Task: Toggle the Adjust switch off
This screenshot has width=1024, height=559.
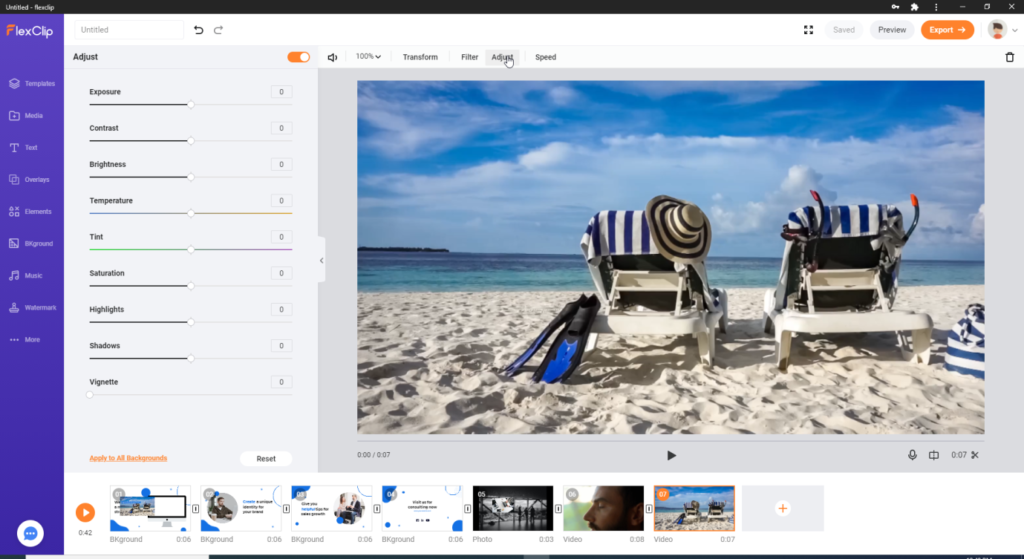Action: click(298, 57)
